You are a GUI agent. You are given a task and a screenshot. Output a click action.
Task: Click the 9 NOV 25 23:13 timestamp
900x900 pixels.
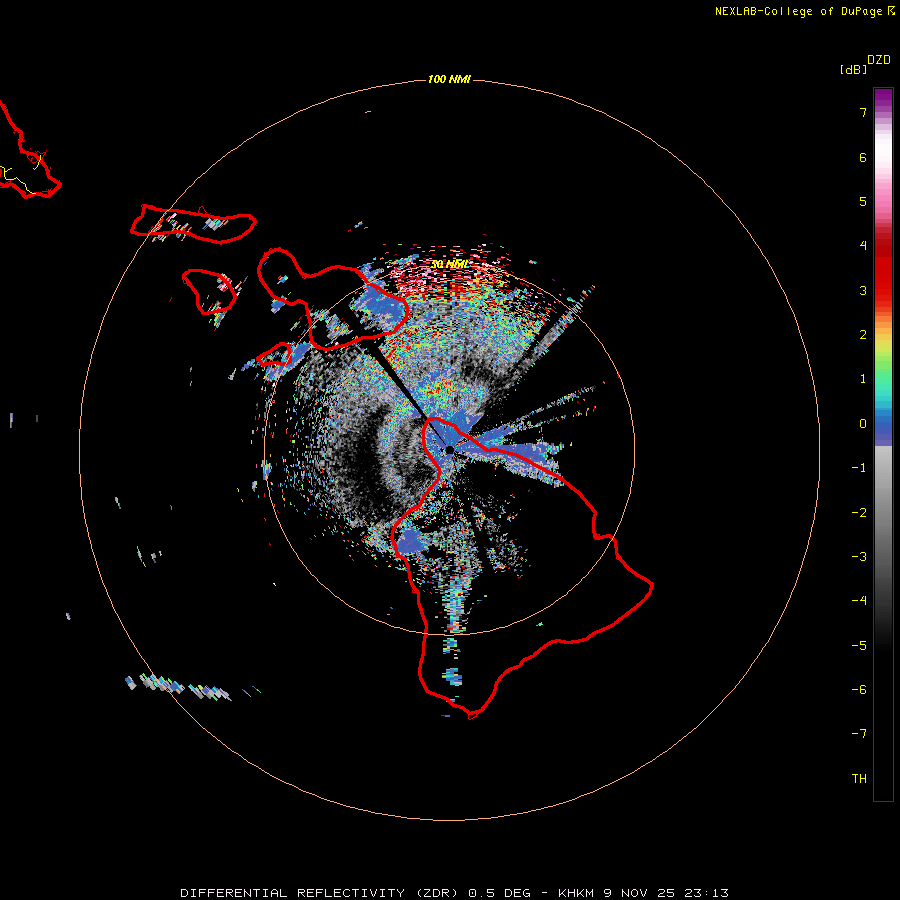(666, 893)
